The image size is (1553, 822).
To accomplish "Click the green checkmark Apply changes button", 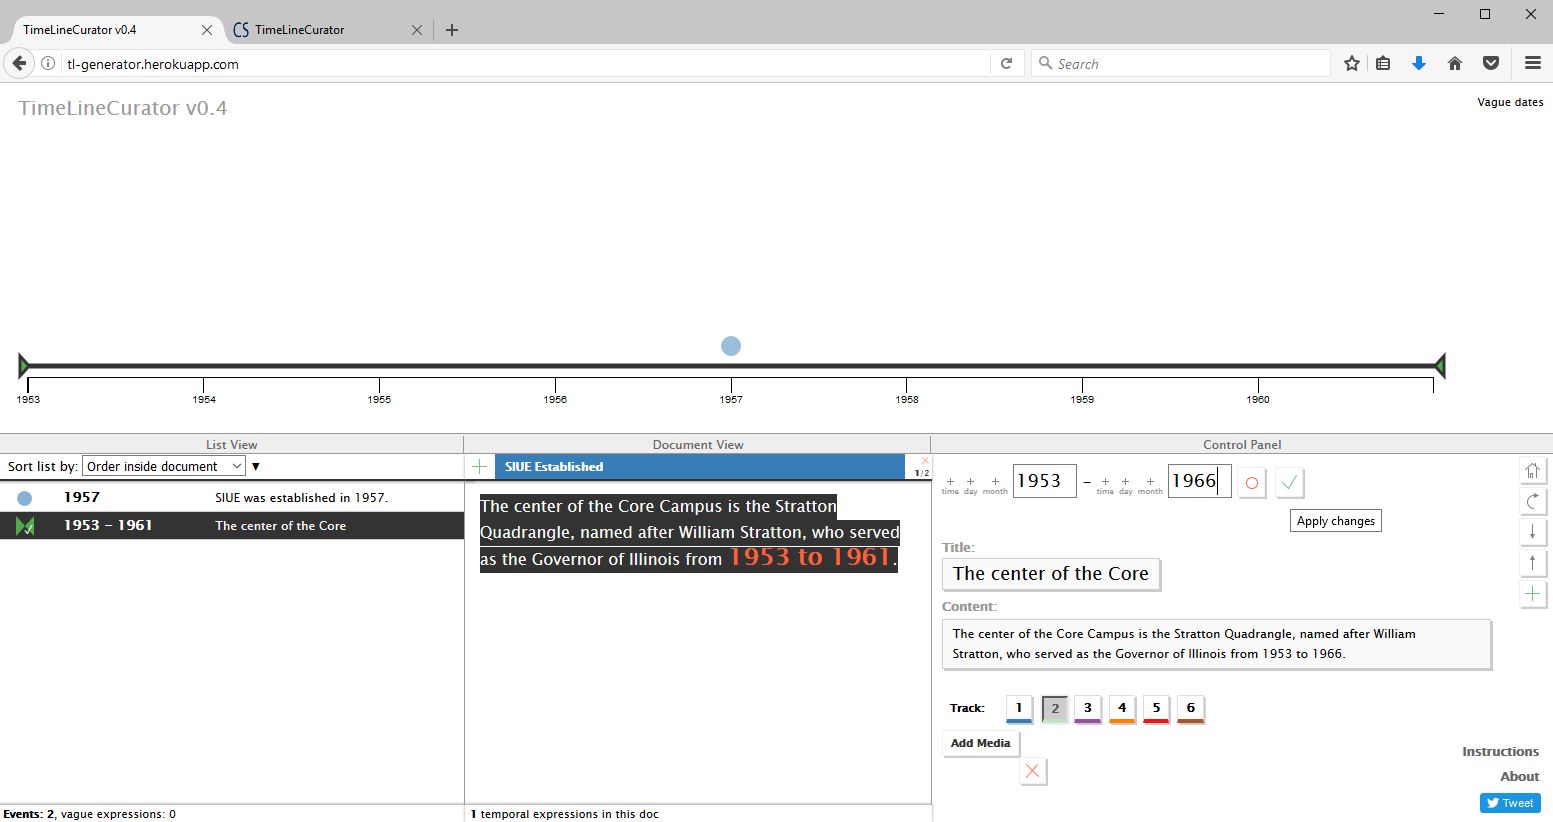I will pos(1289,483).
